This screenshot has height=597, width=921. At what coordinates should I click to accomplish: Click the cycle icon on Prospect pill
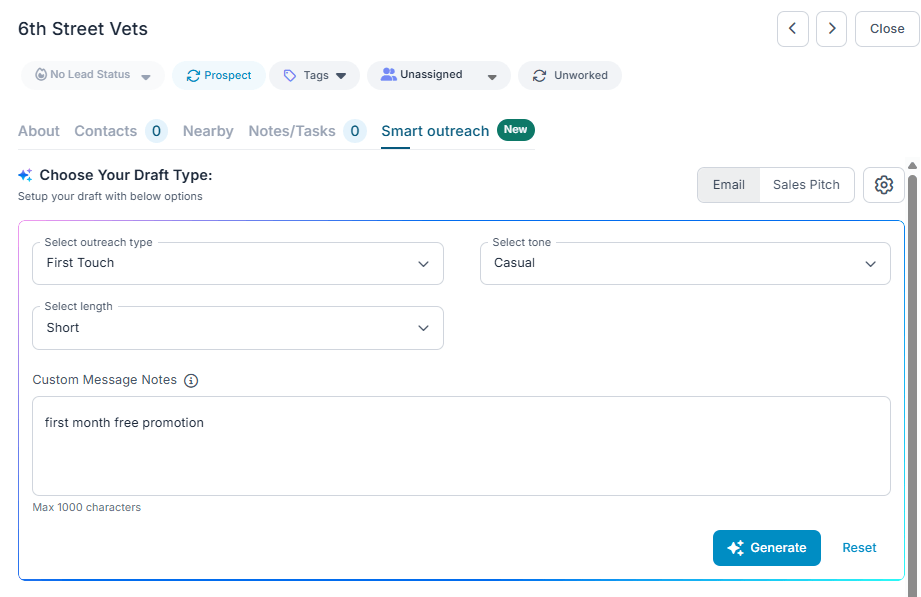193,76
